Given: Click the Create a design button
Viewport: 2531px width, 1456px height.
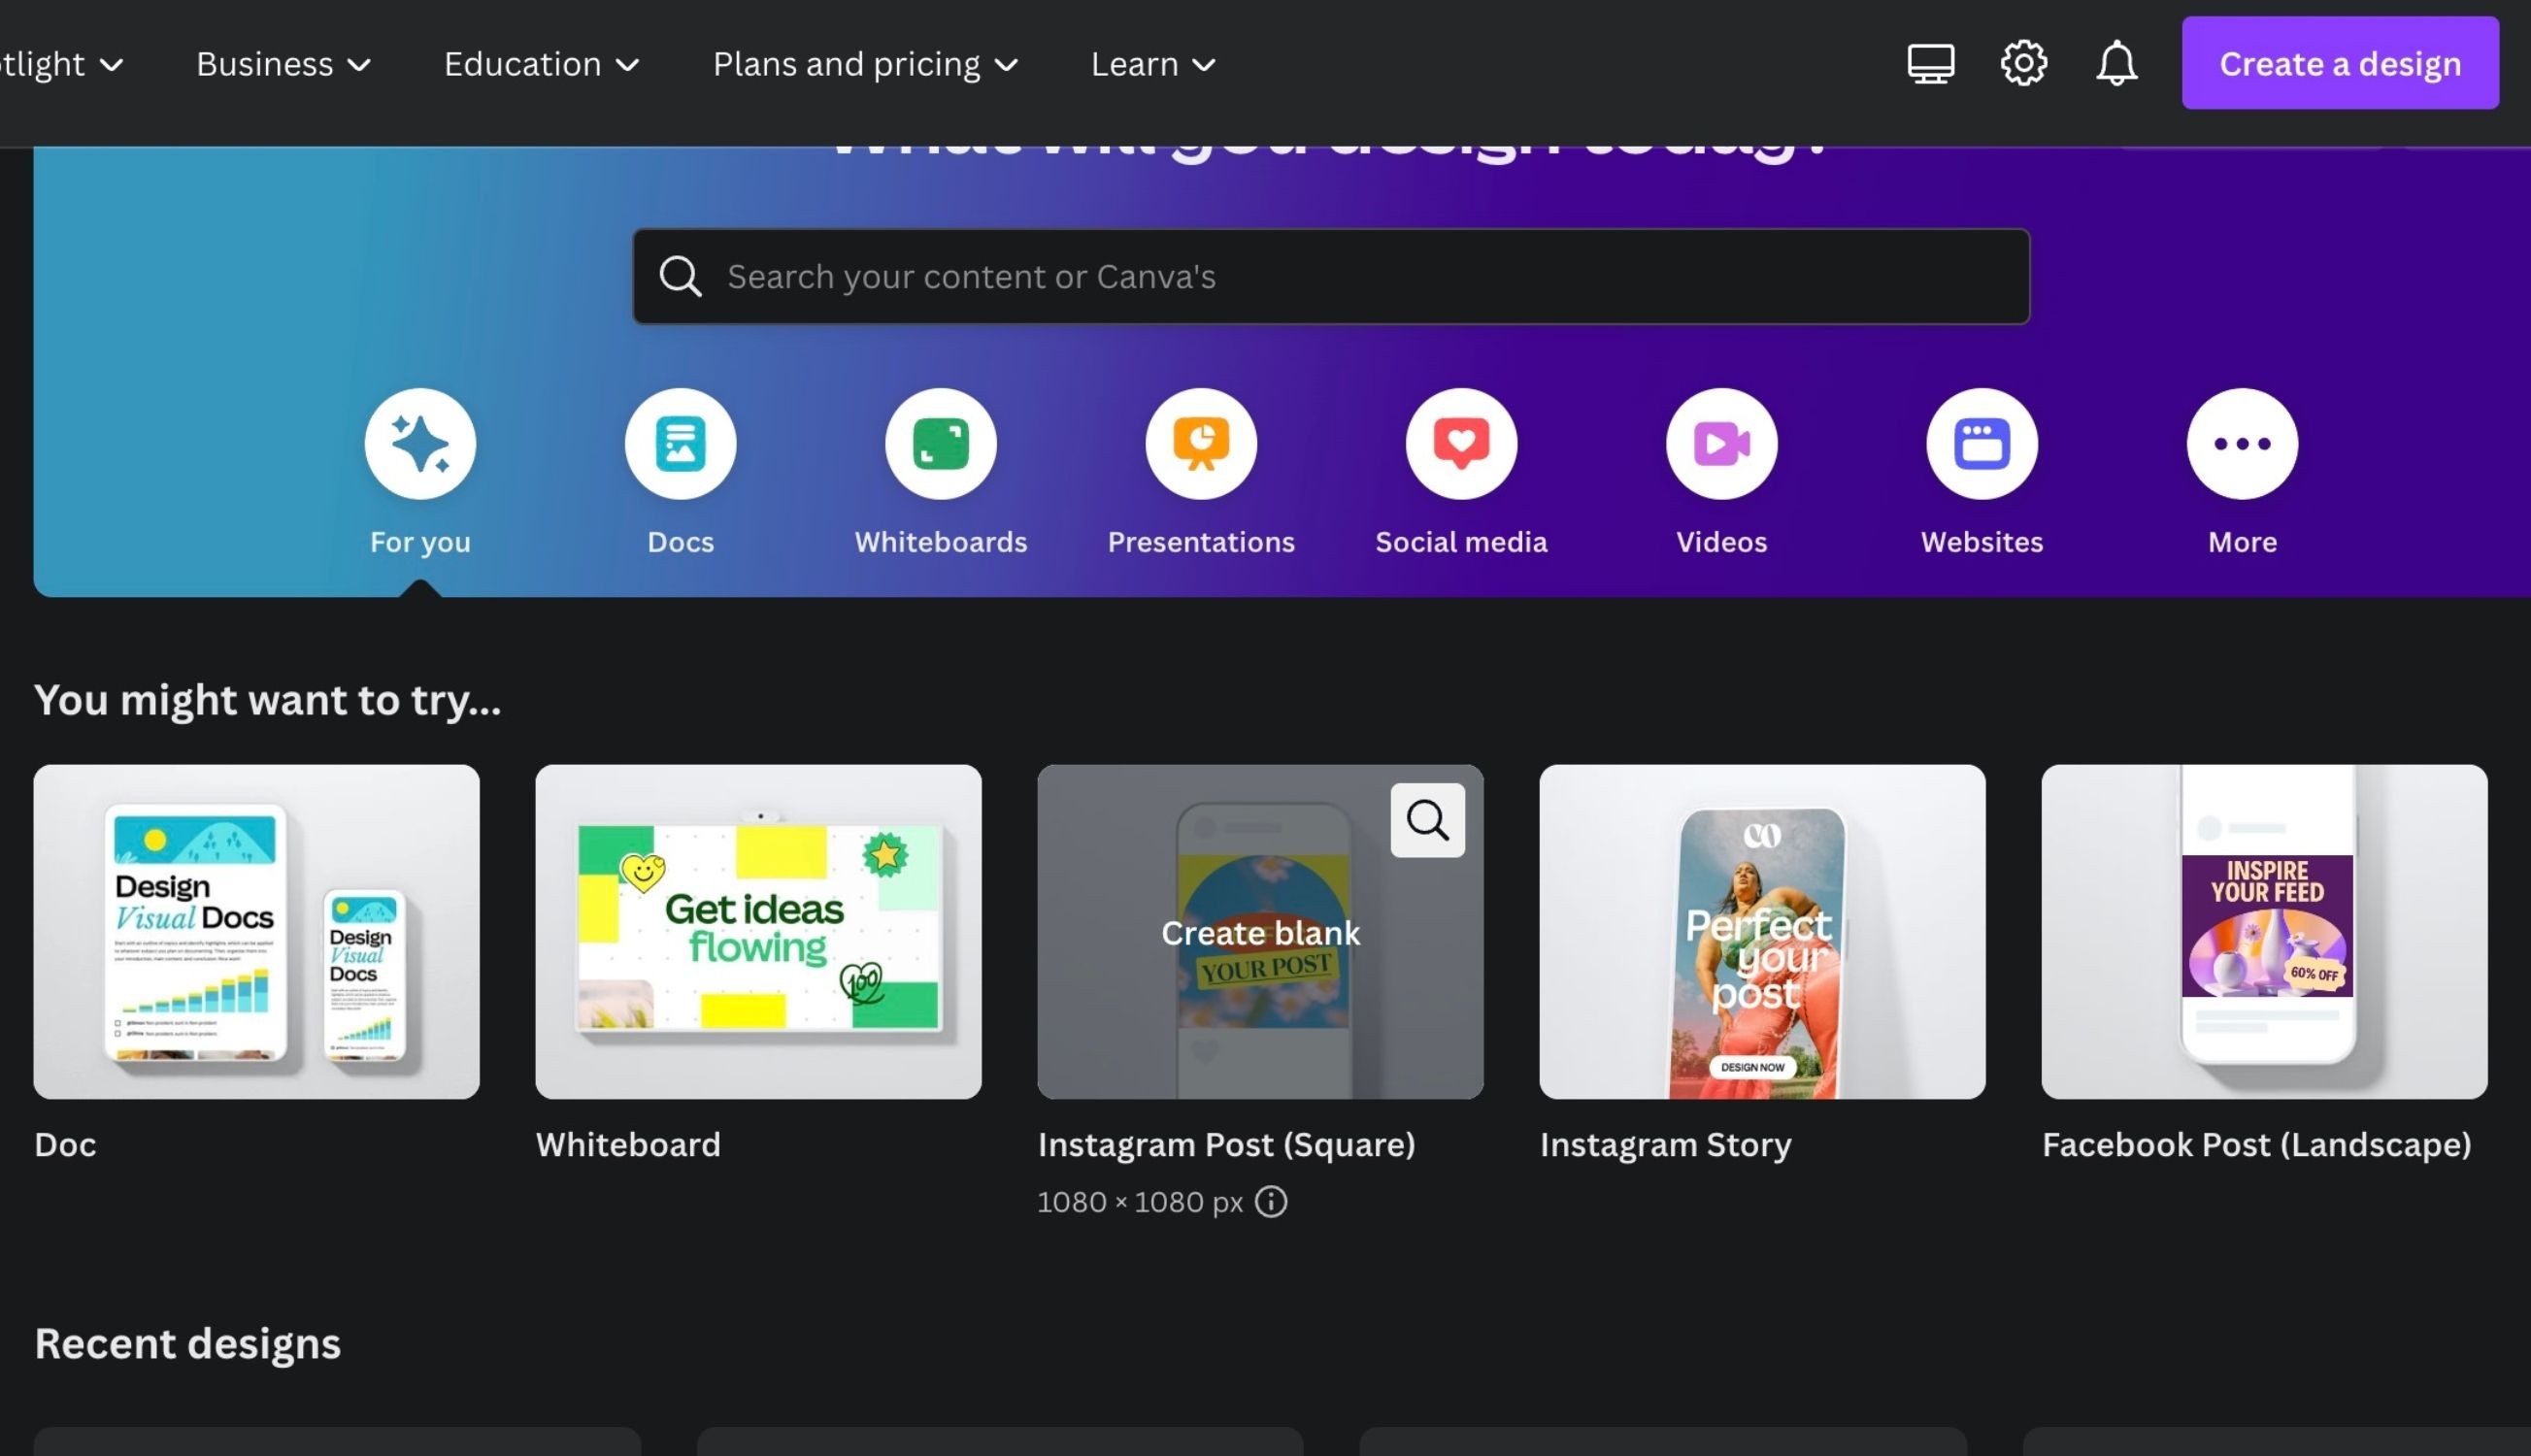Looking at the screenshot, I should [x=2339, y=63].
